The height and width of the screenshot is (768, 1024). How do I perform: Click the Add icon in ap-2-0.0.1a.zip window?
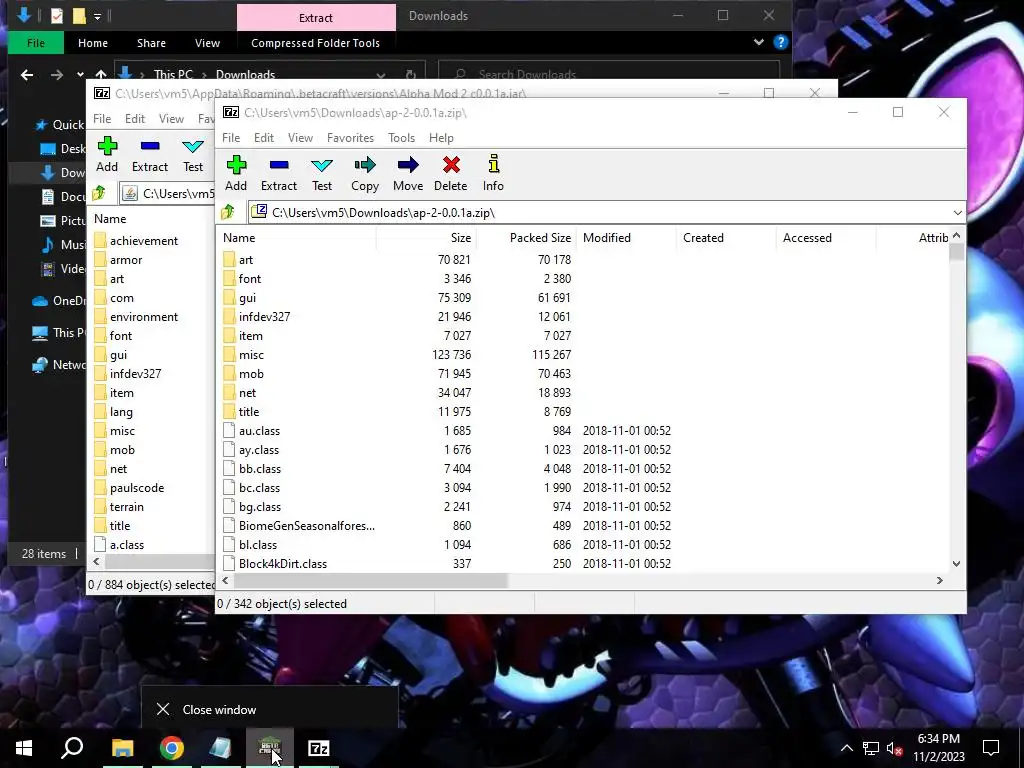[236, 165]
